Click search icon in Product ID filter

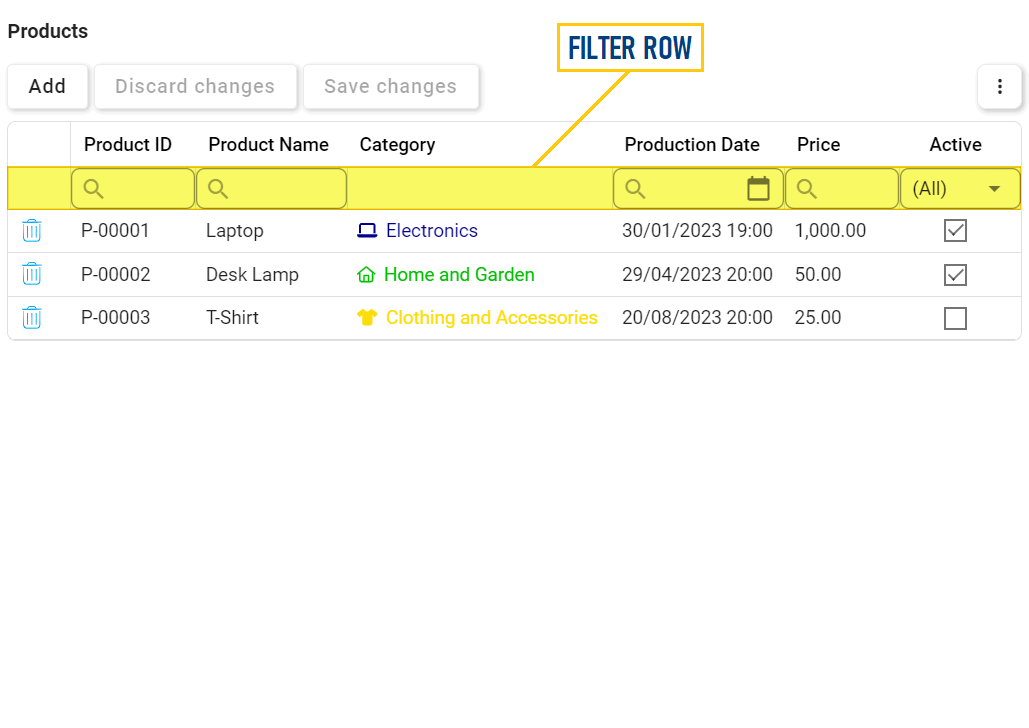94,188
